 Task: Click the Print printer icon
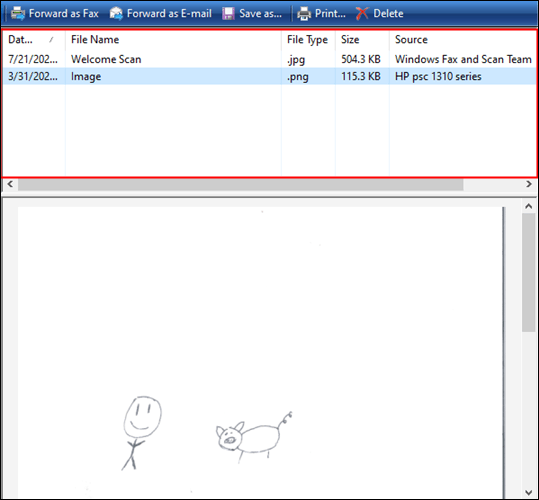click(304, 14)
